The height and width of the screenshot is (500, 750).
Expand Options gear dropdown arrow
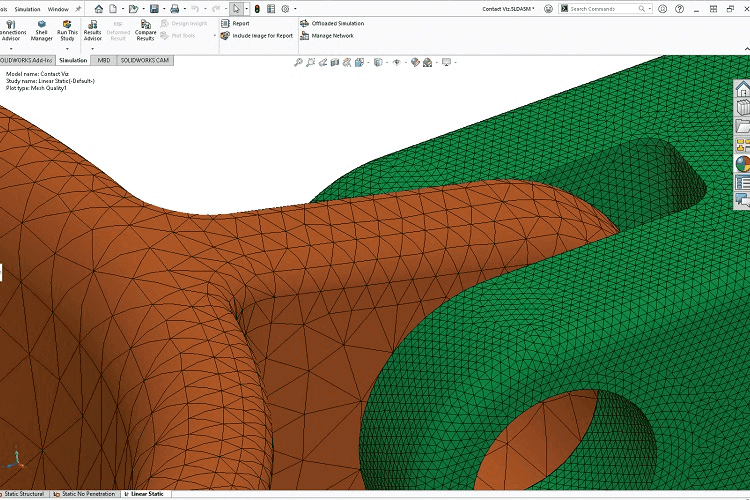point(295,9)
